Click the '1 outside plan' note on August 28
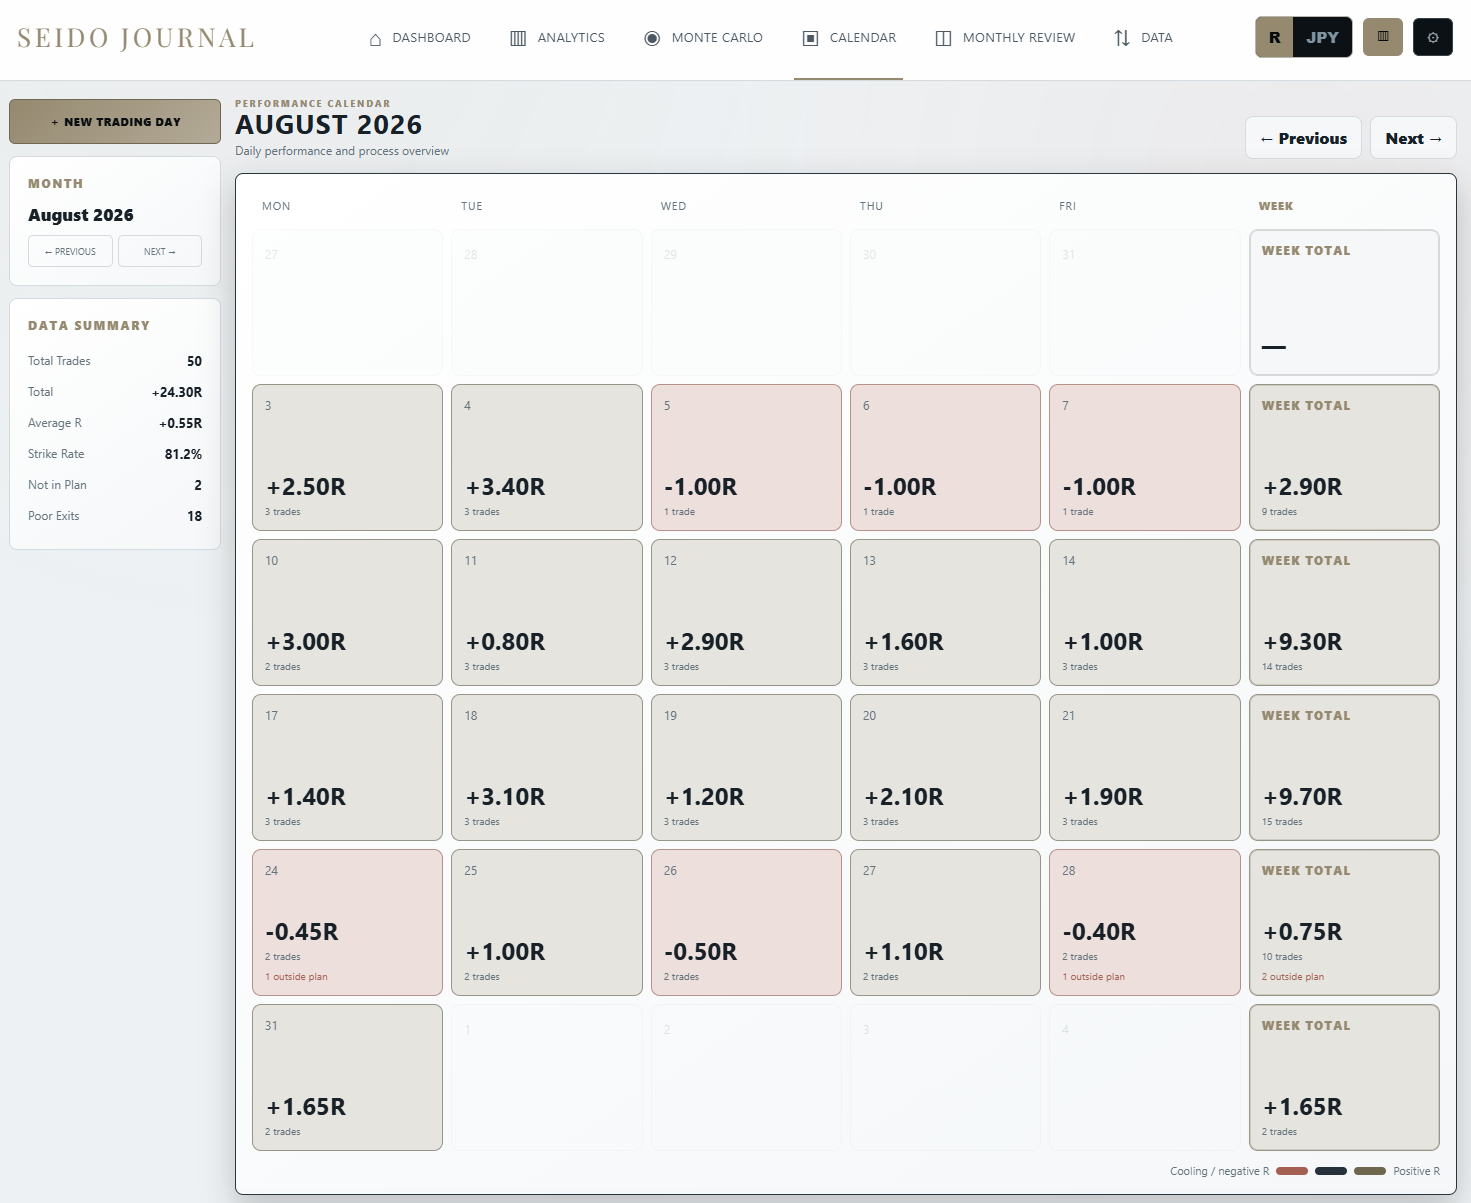 tap(1094, 977)
